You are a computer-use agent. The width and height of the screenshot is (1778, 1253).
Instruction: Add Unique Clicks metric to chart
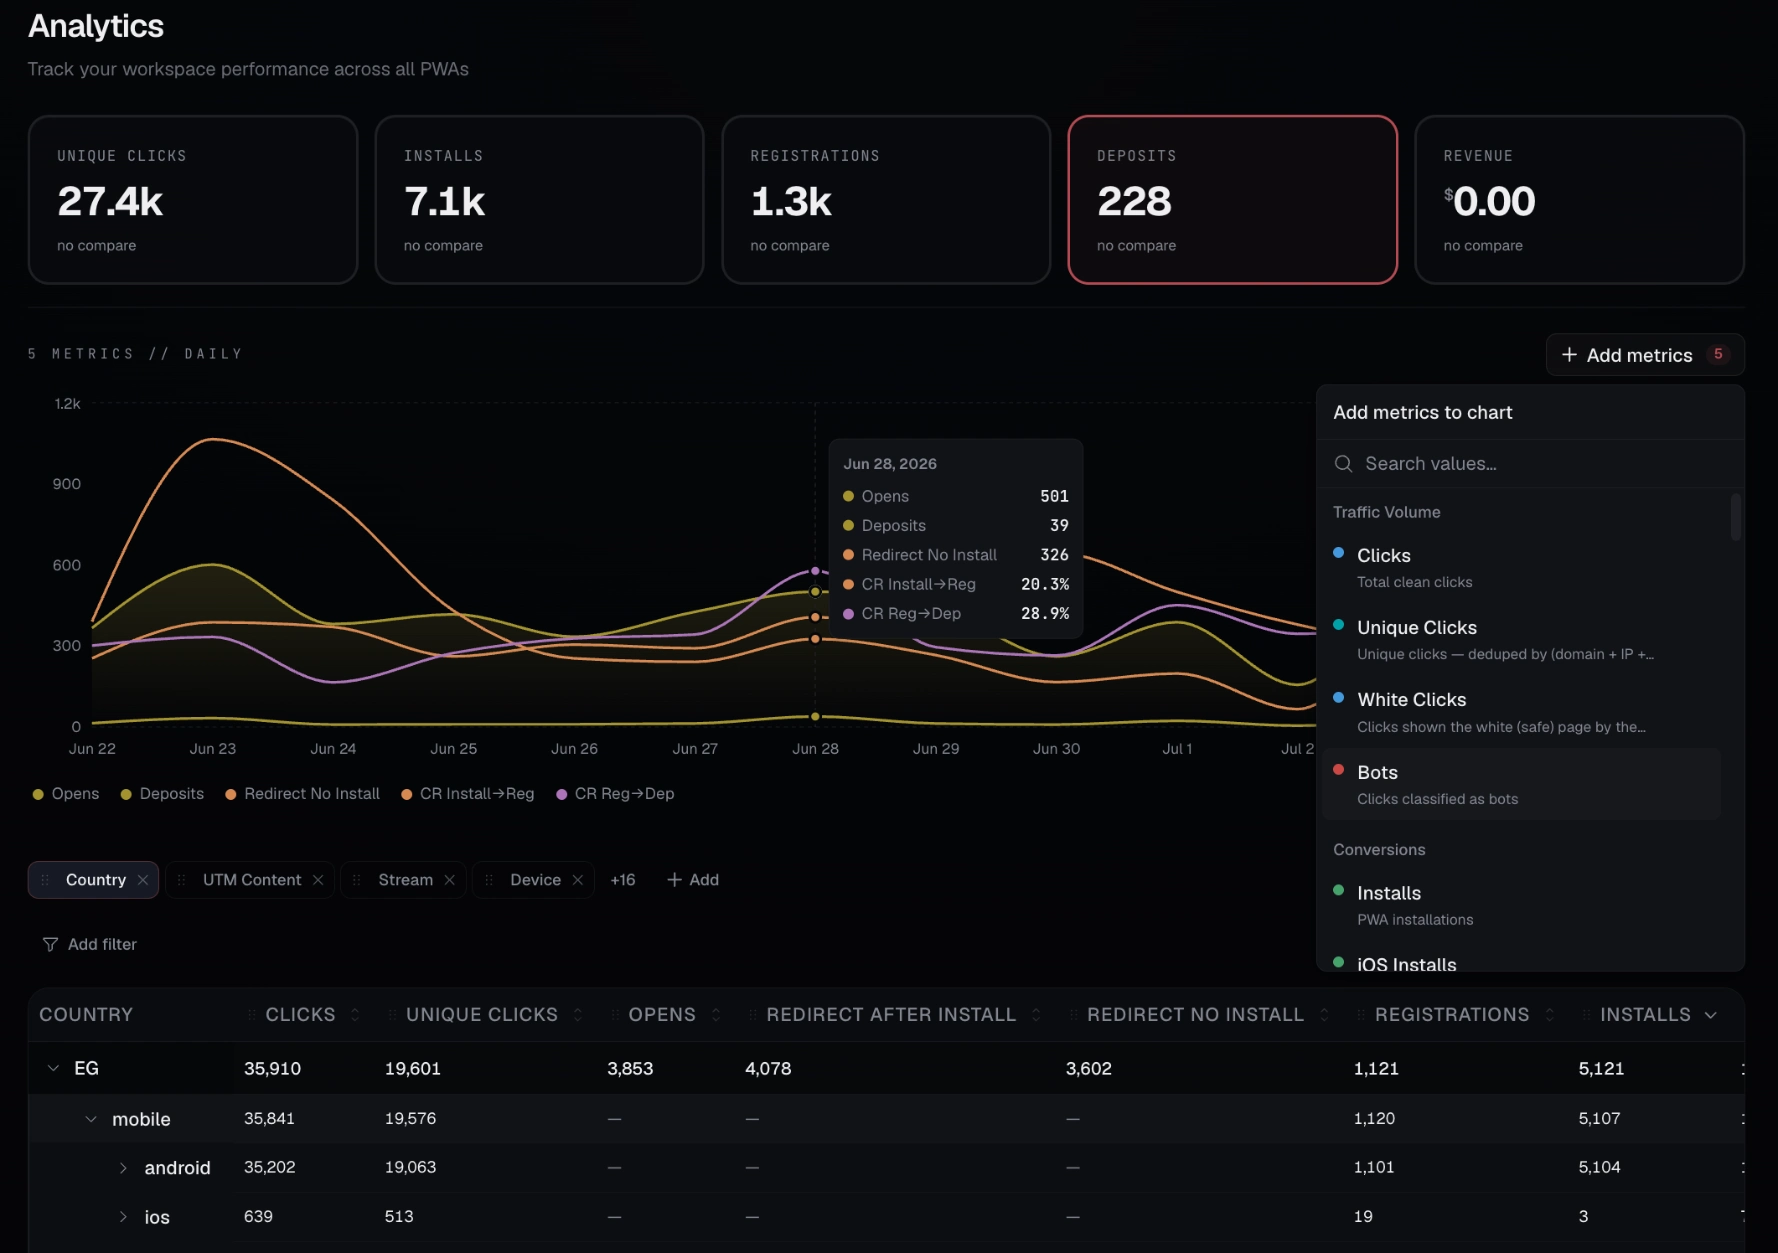tap(1521, 640)
